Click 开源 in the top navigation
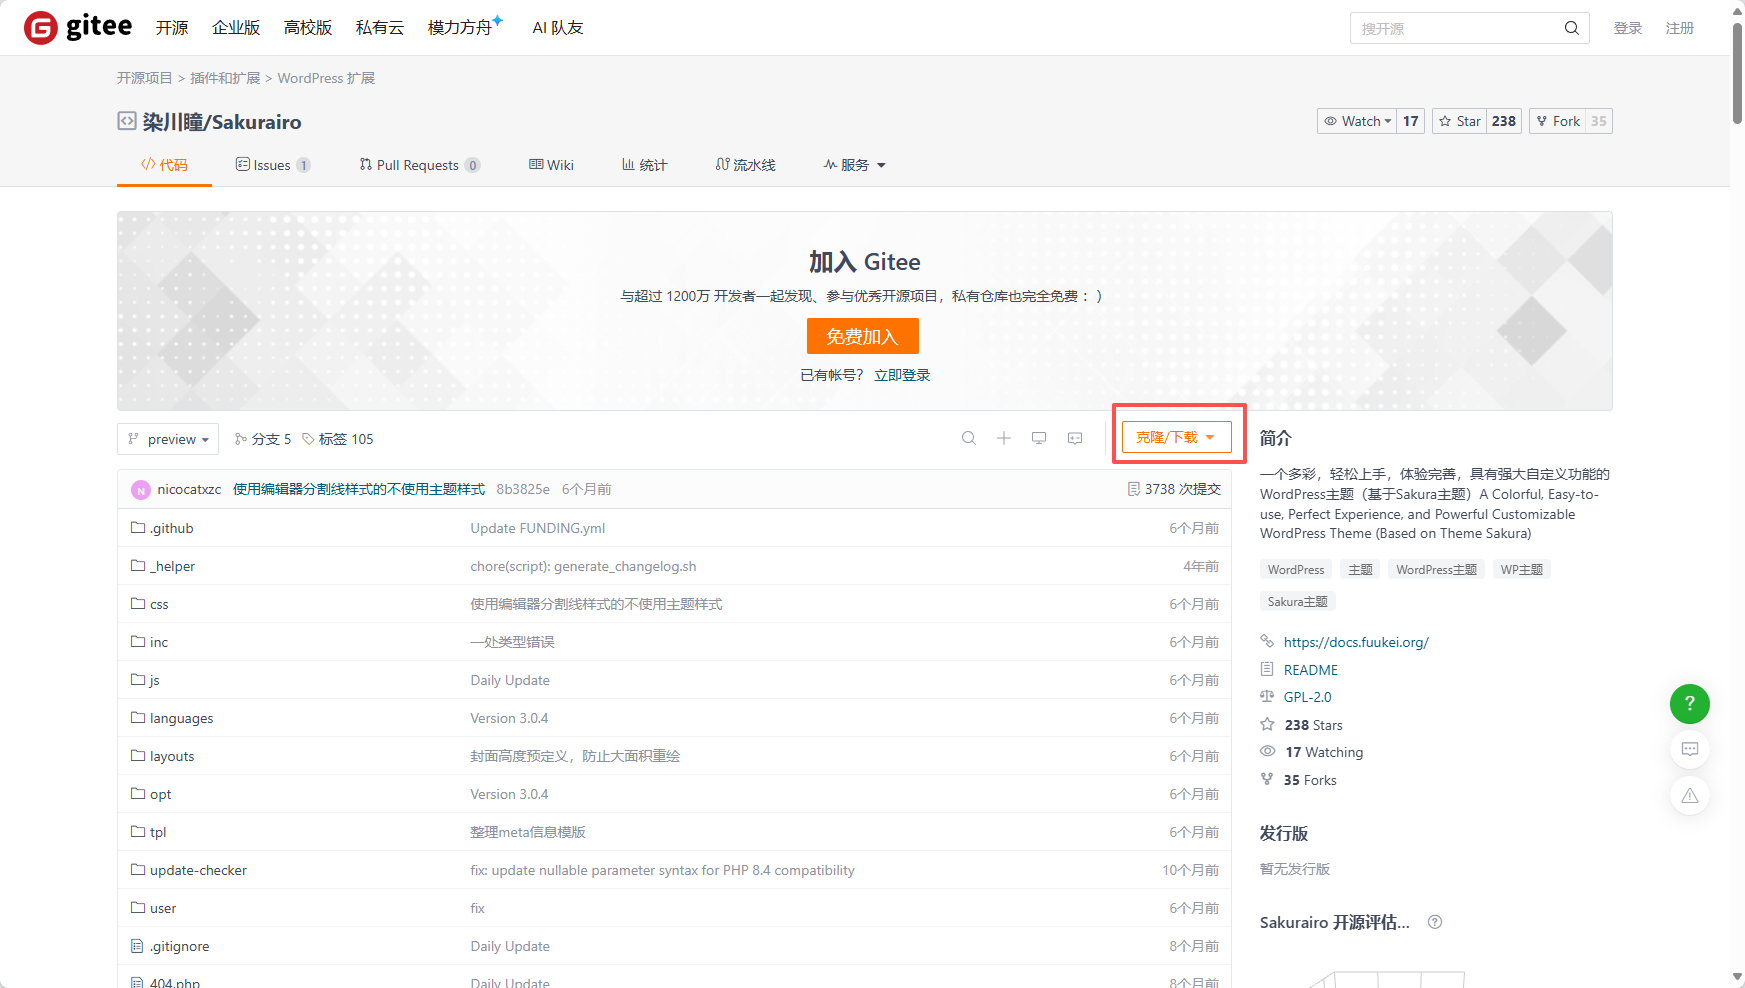Screen dimensions: 1745x988 (172, 28)
